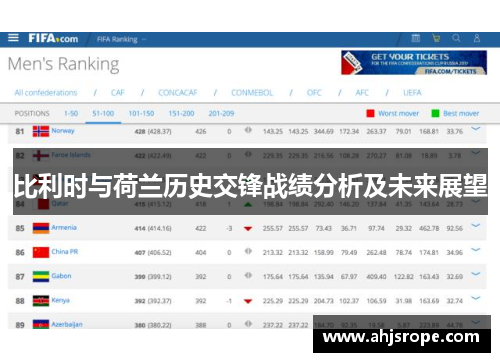Select the AFC confederation filter
This screenshot has height=362, width=500.
362,93
